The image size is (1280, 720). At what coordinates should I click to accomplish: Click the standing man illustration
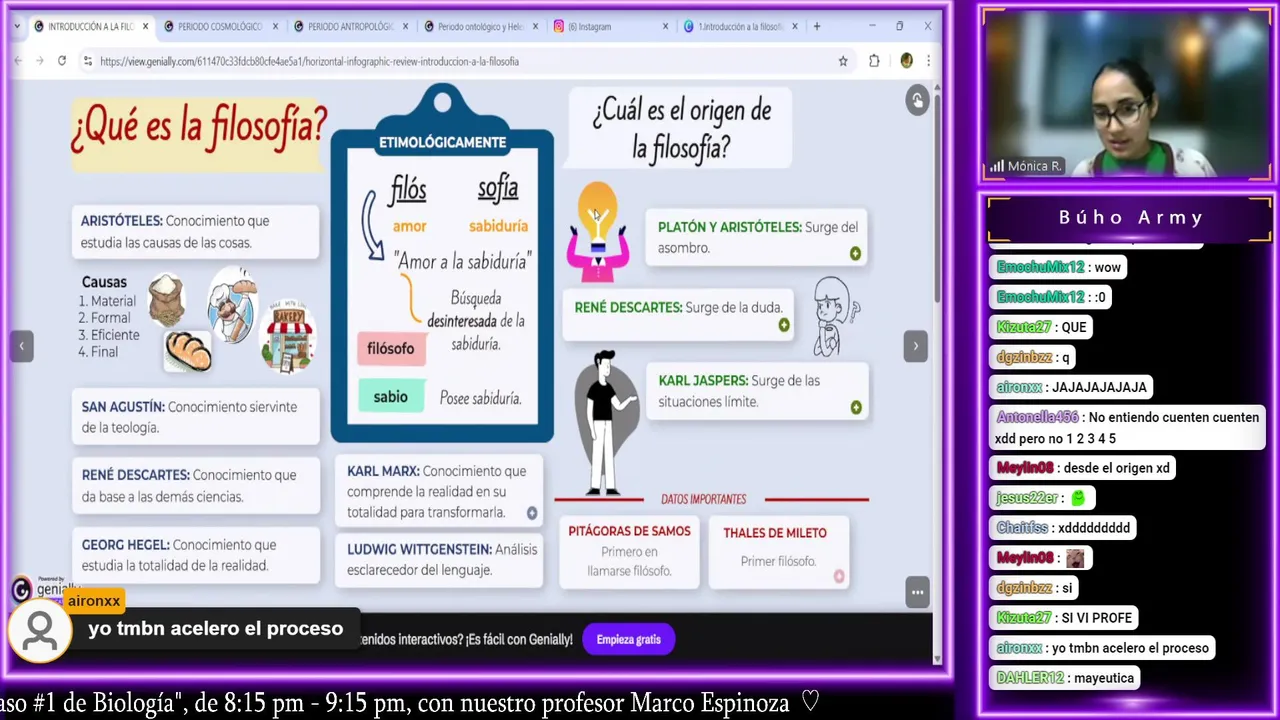point(606,423)
